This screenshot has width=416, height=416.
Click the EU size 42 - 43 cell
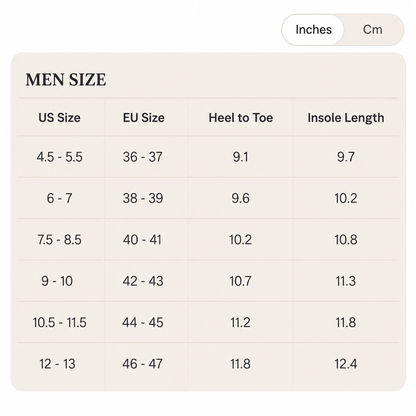pos(143,281)
